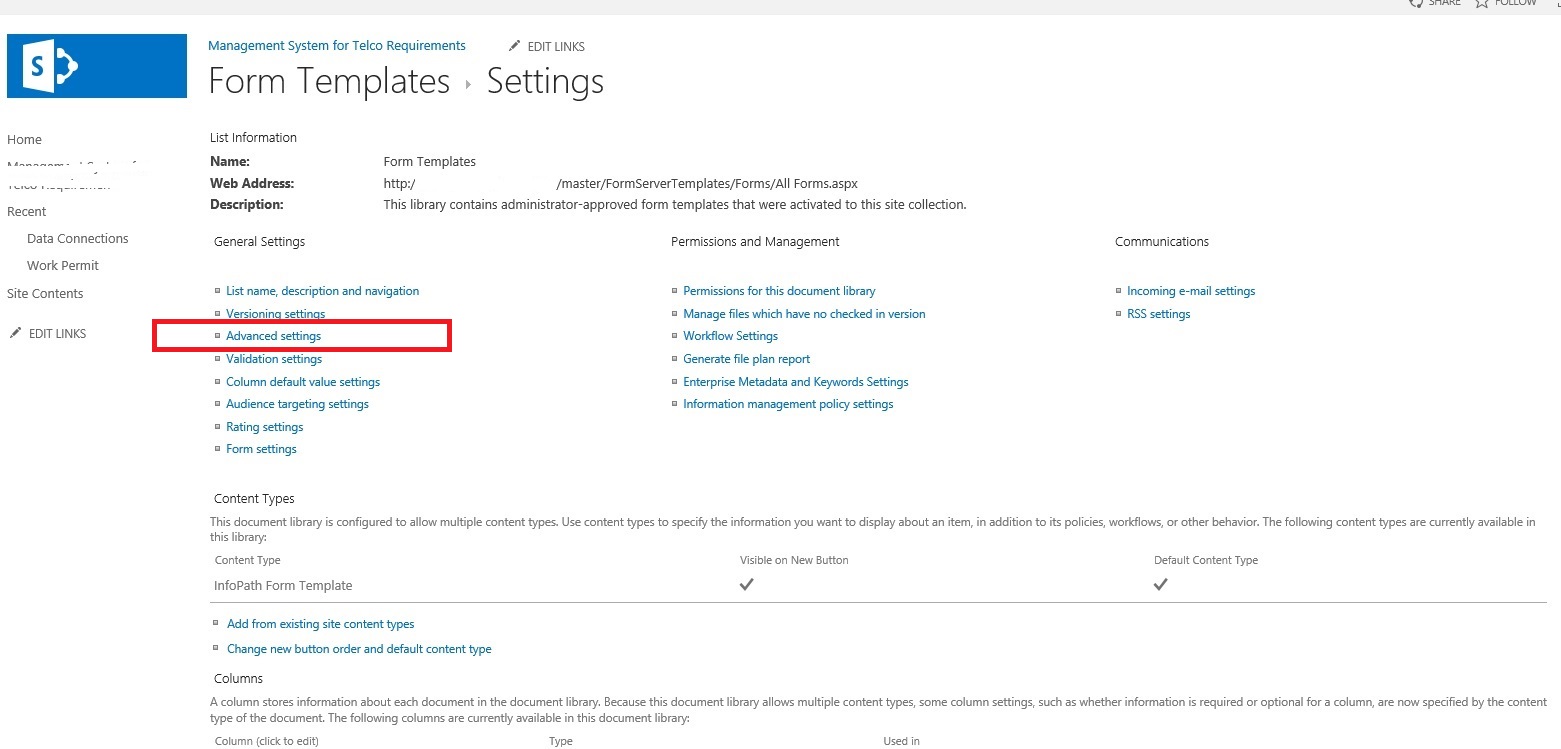Open Workflow Settings
1561x749 pixels.
tap(730, 335)
